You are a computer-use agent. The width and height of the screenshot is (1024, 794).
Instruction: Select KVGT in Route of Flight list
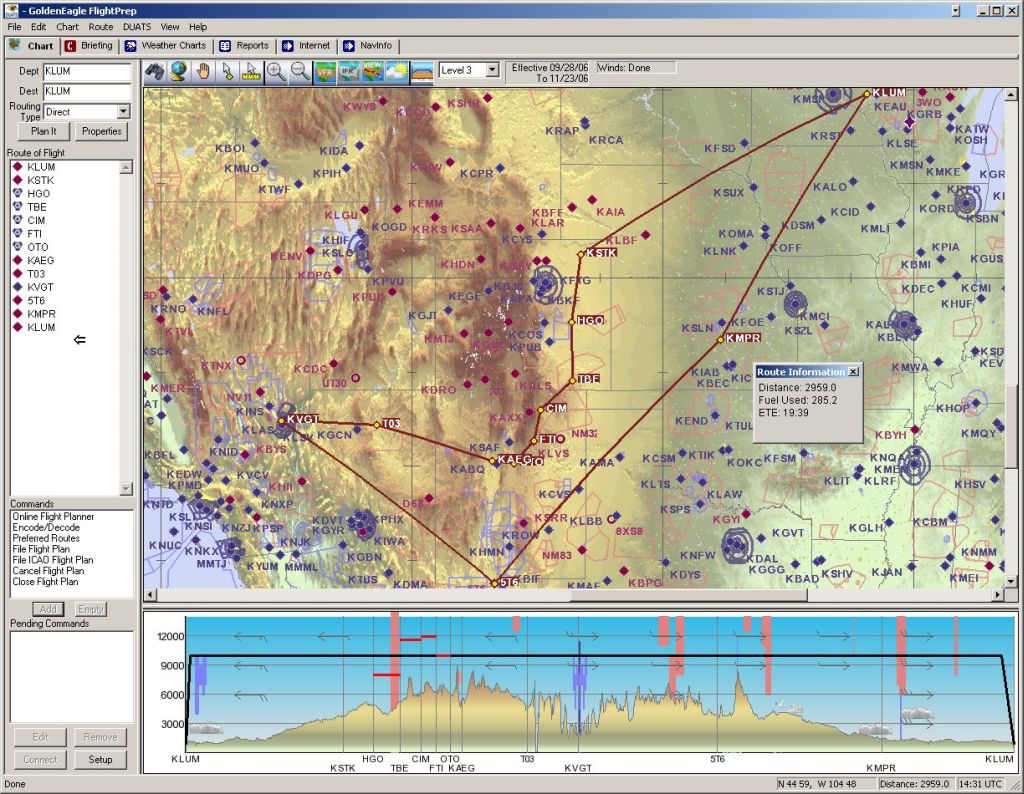point(40,287)
